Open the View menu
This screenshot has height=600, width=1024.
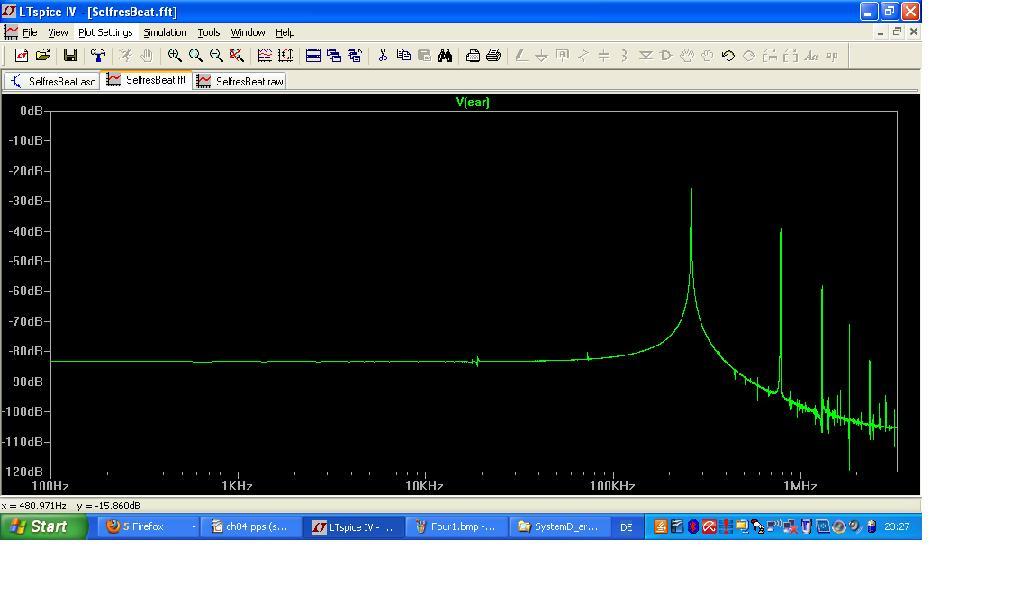57,33
